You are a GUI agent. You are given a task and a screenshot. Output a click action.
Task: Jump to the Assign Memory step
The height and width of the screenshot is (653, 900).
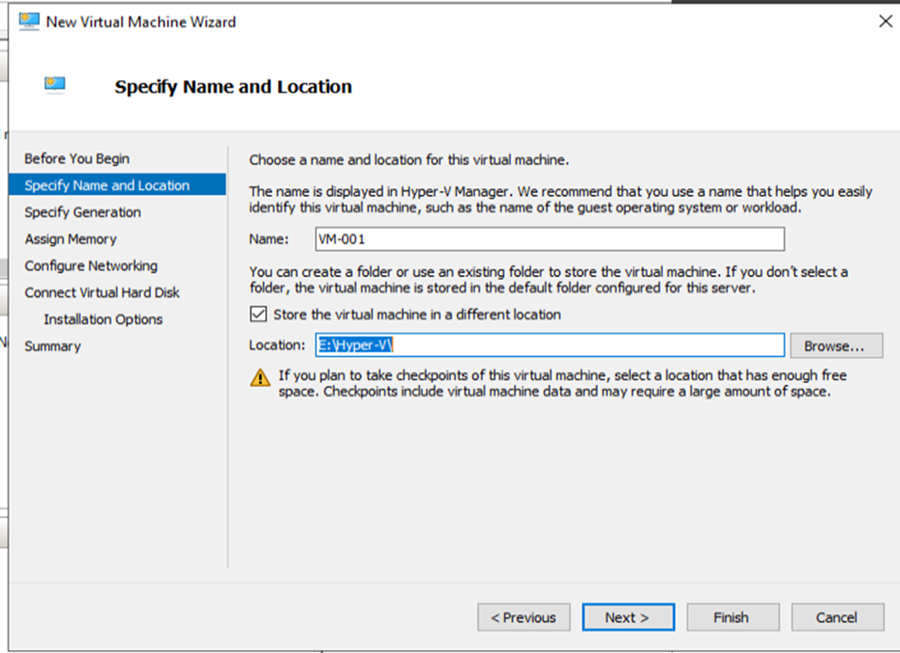tap(71, 239)
